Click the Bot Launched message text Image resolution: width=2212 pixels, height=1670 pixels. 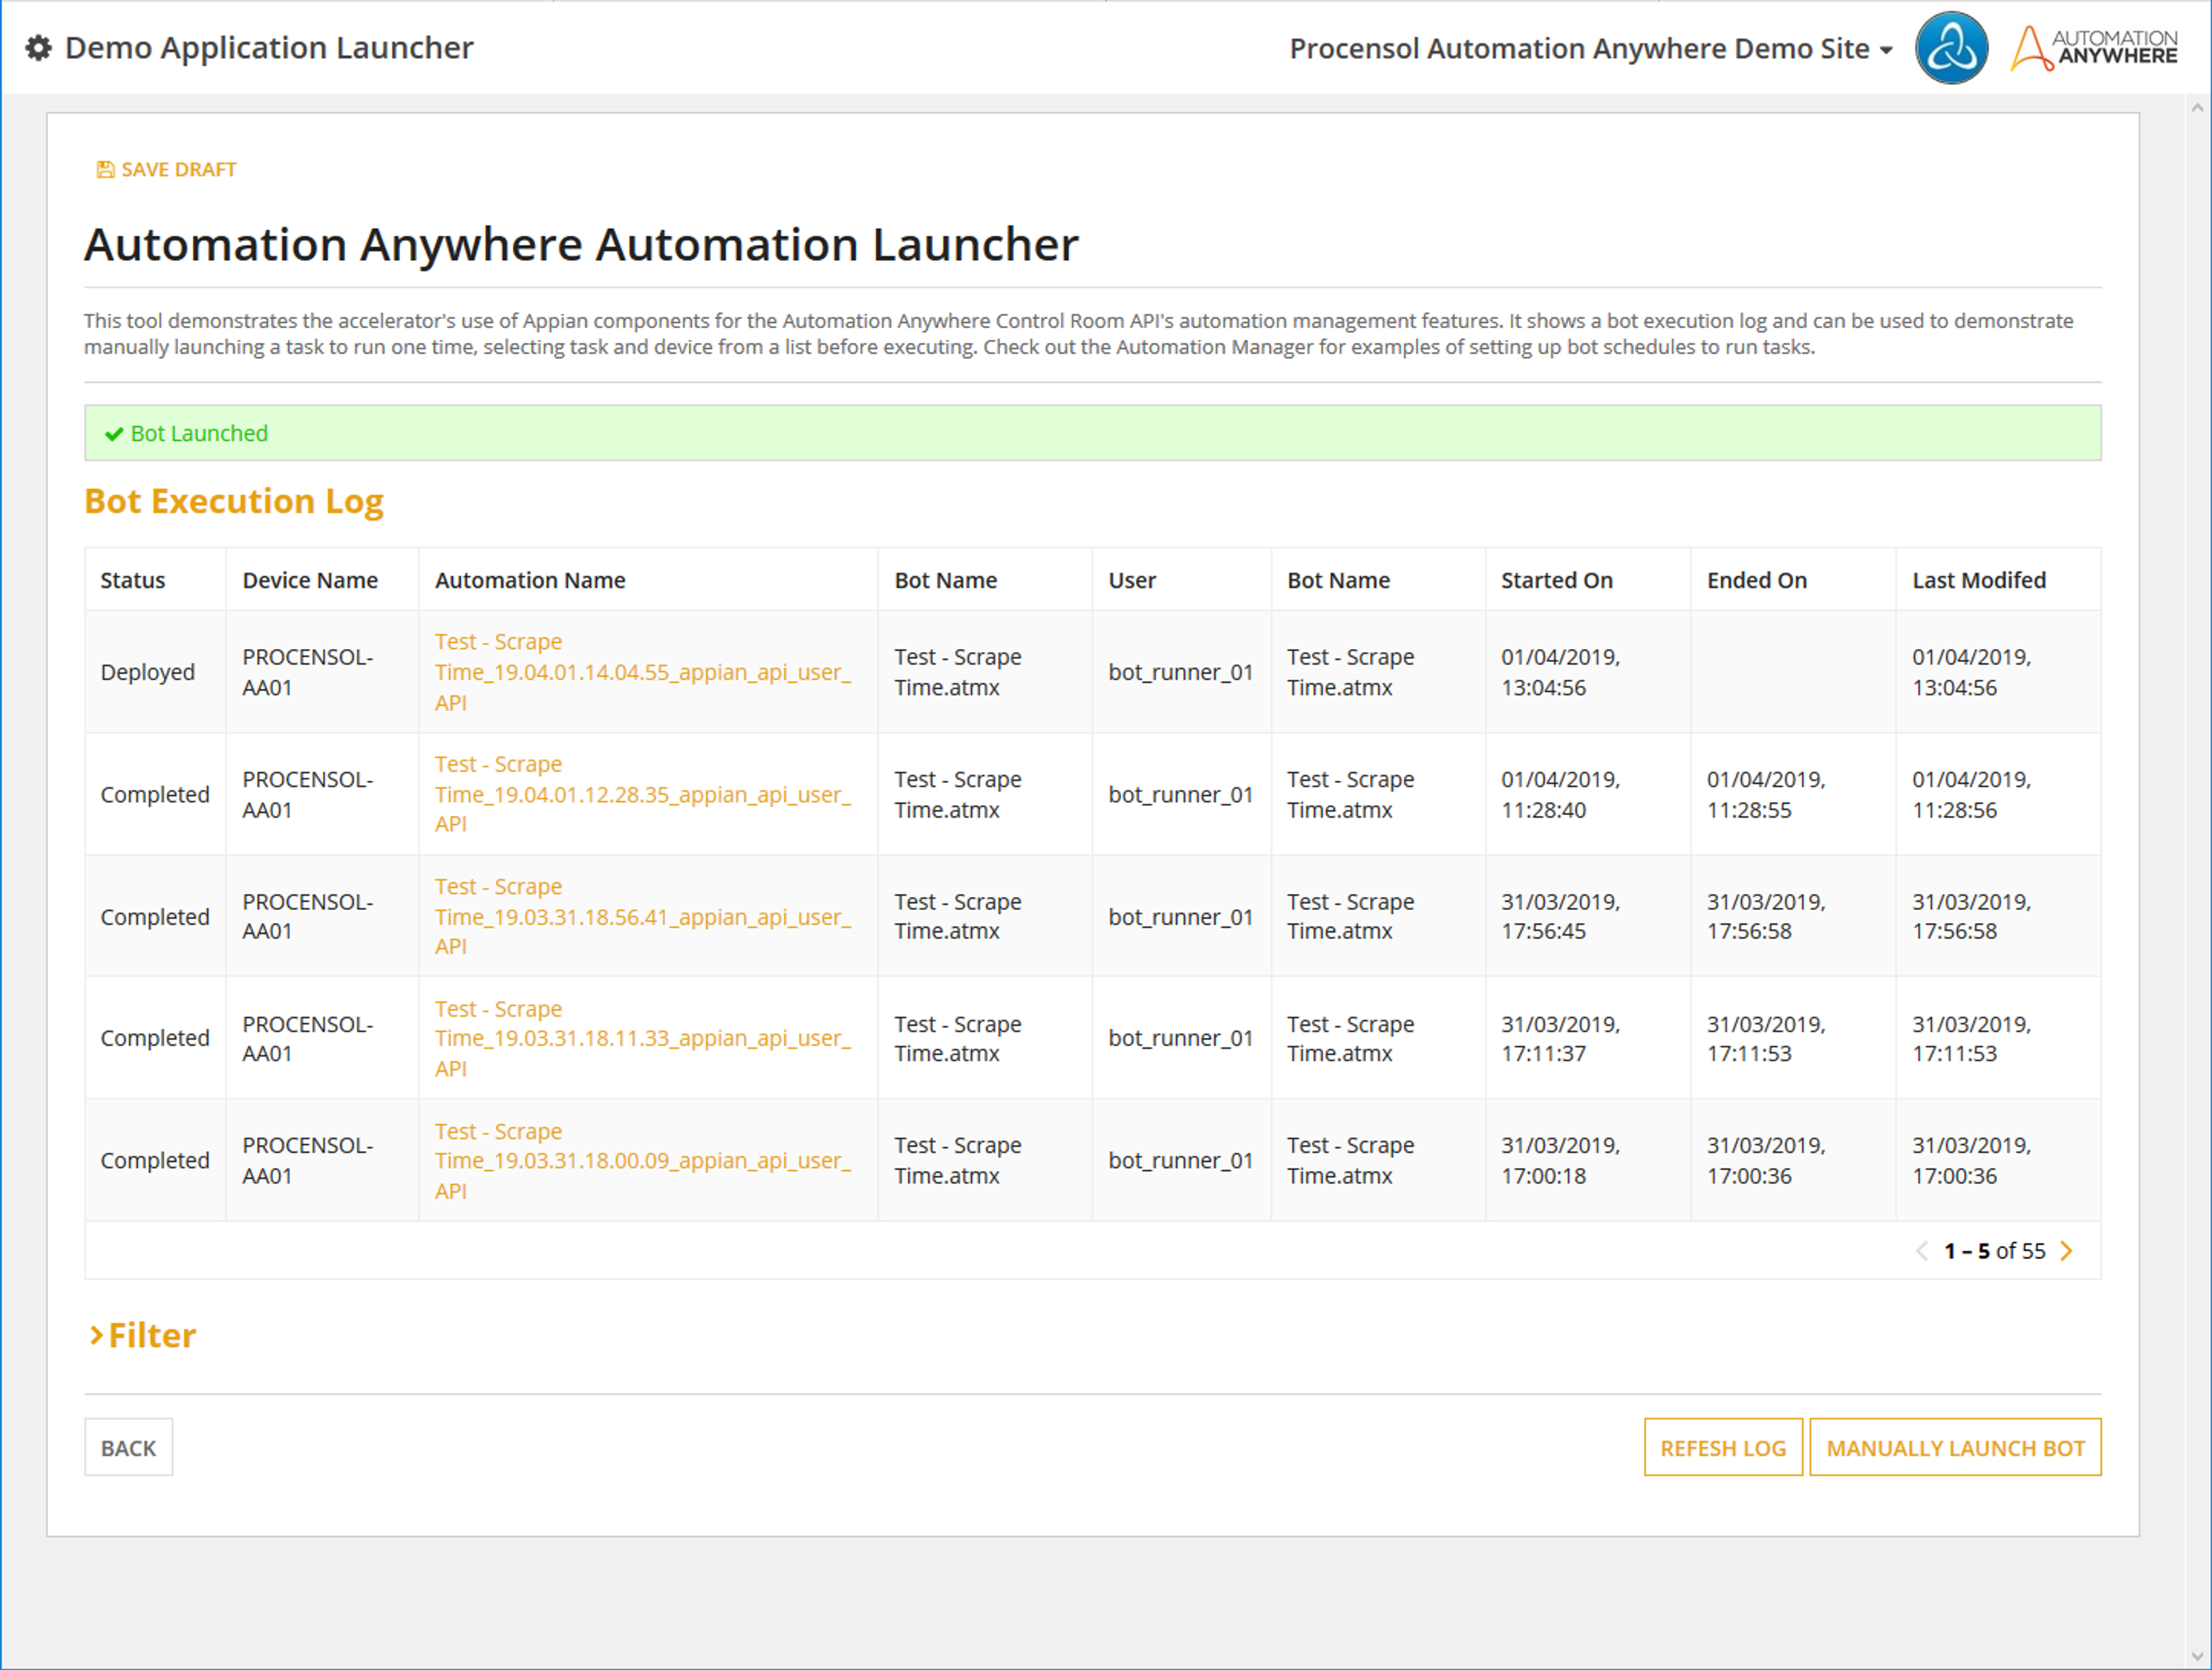(199, 434)
